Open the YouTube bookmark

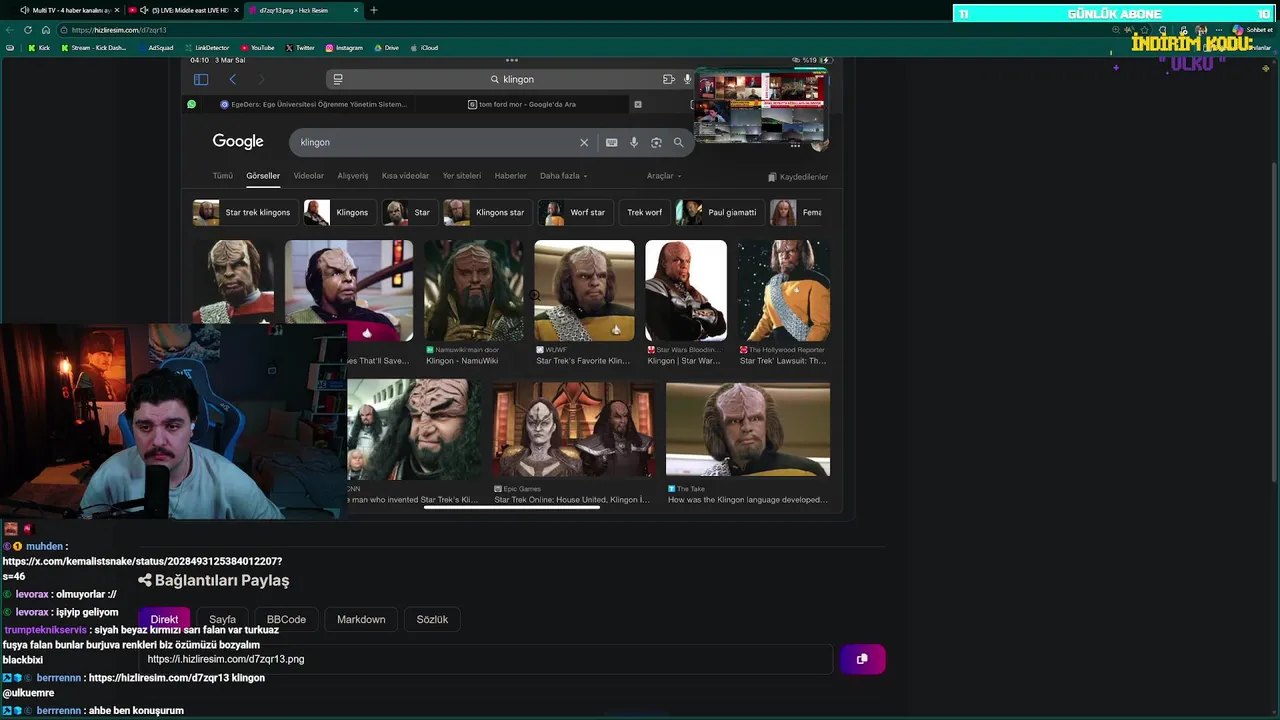[258, 48]
